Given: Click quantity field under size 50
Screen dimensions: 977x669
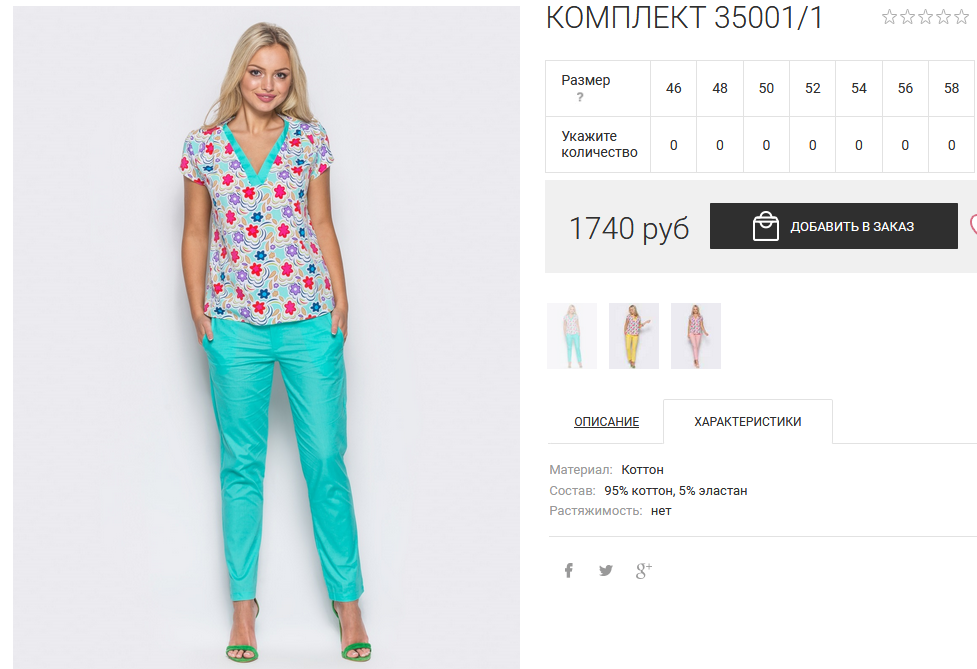Looking at the screenshot, I should tap(766, 145).
